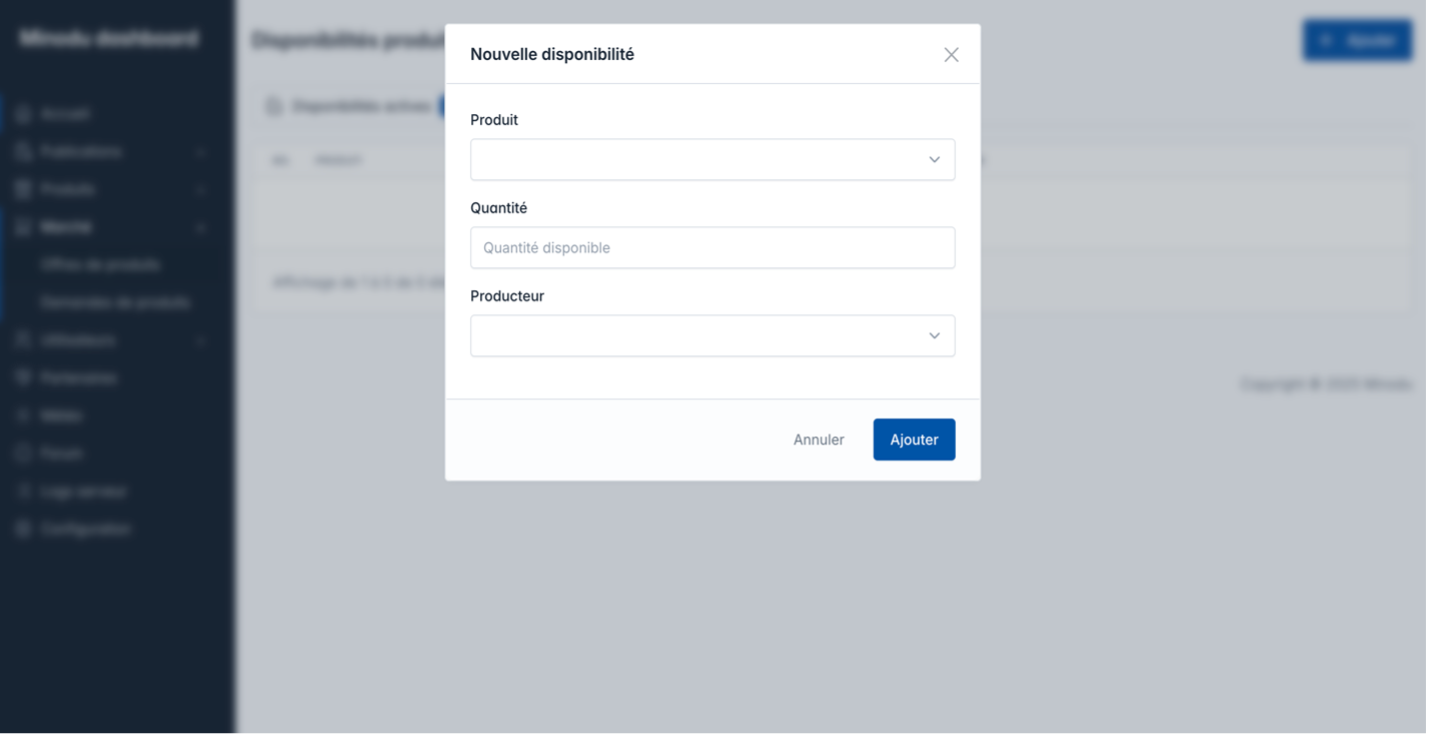Click the top-right Ajouter page button
Image resolution: width=1430 pixels, height=736 pixels.
tap(1357, 40)
